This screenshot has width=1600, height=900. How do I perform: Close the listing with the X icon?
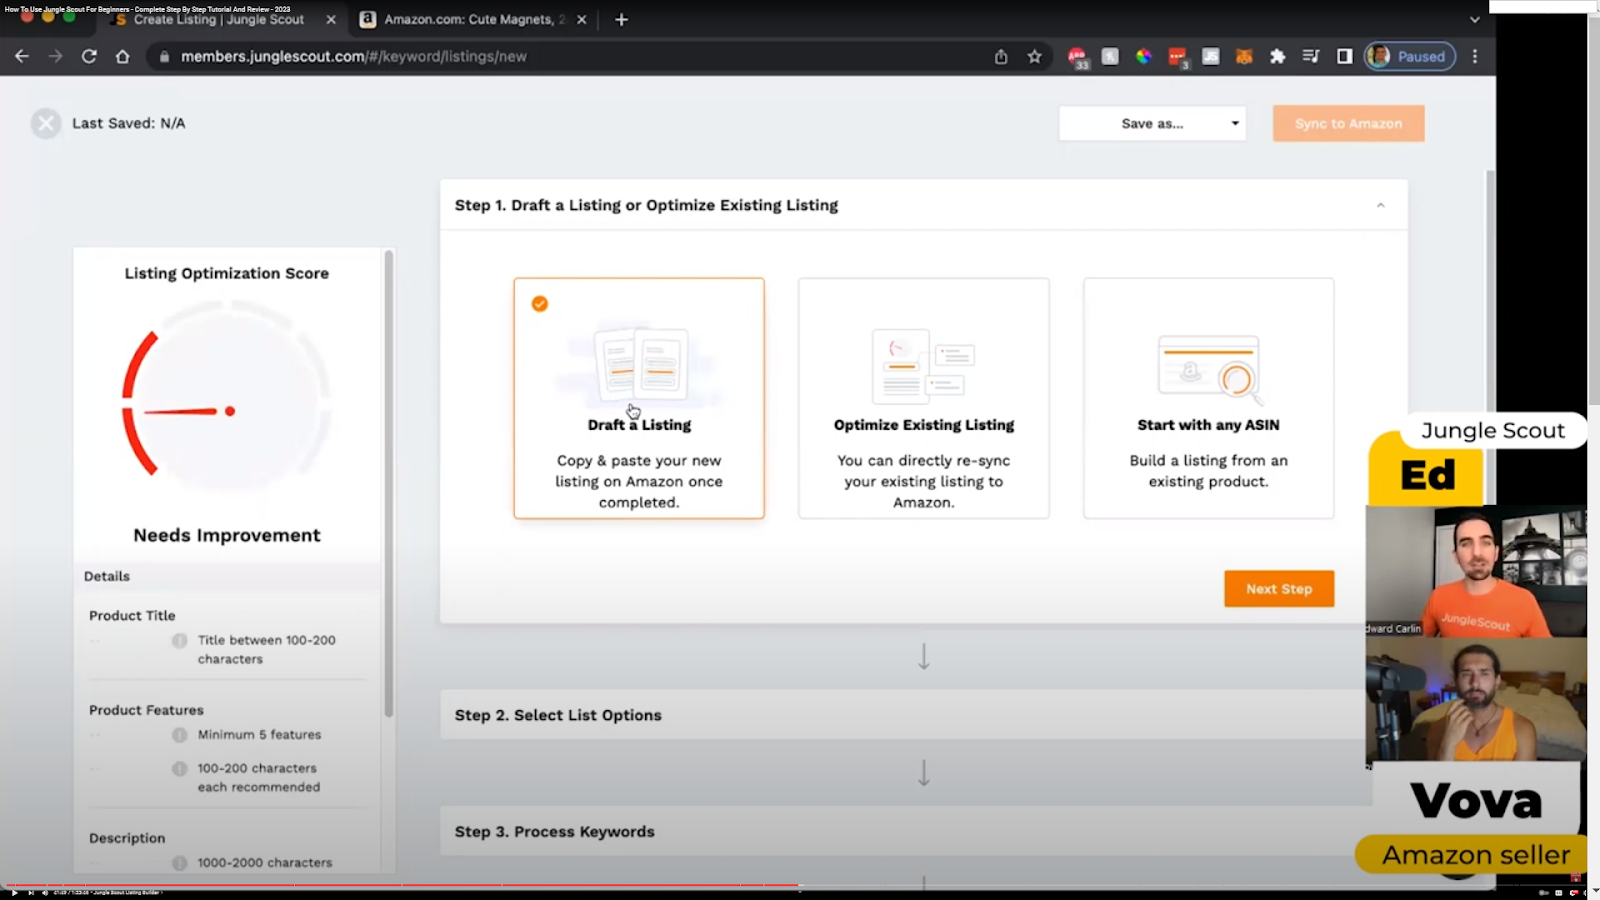(x=45, y=123)
